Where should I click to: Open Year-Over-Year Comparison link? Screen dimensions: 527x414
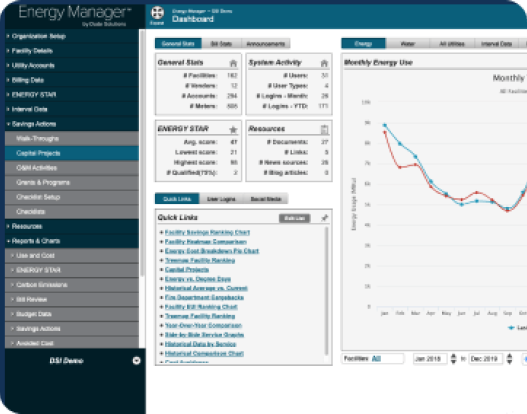coord(203,325)
